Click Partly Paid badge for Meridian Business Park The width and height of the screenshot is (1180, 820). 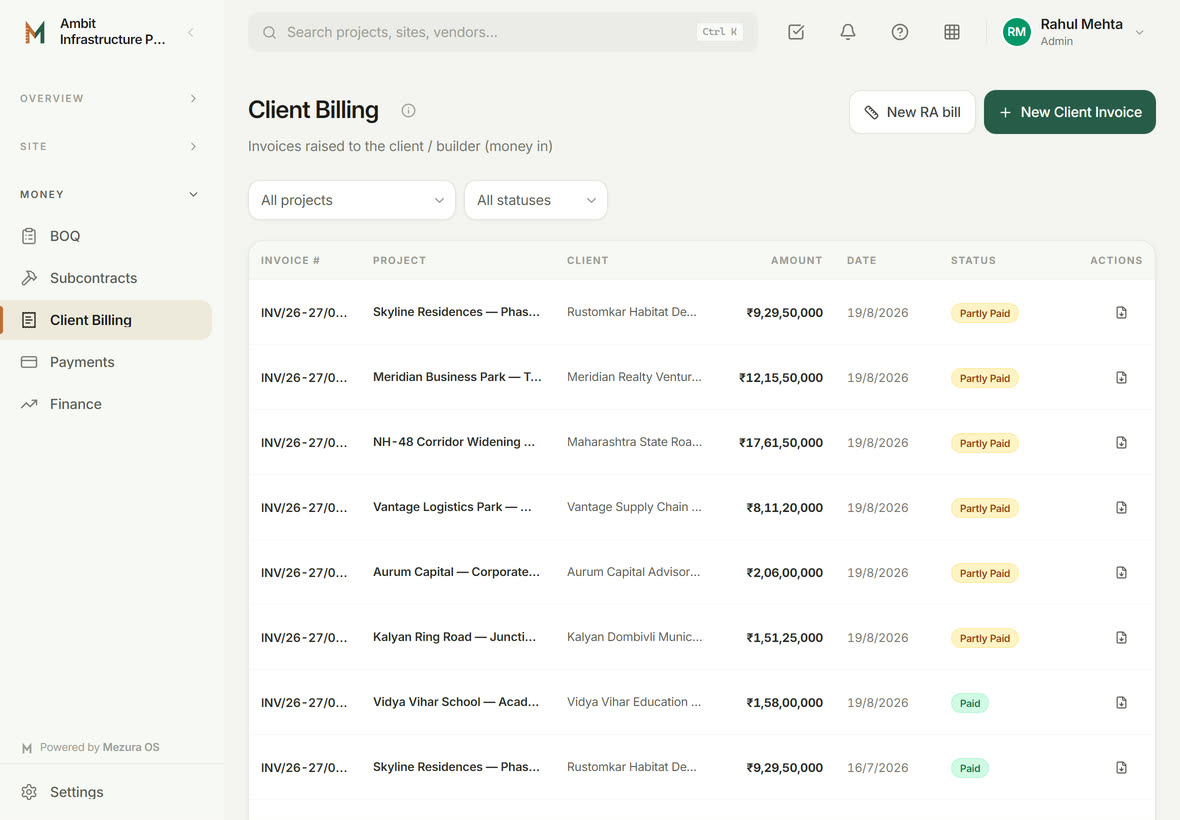pos(984,378)
